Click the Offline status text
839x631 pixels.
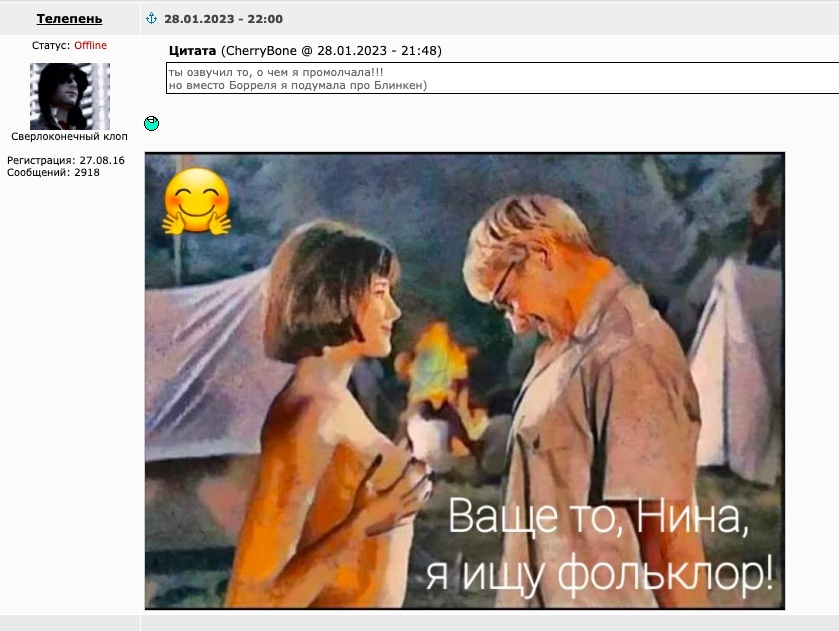tap(90, 45)
